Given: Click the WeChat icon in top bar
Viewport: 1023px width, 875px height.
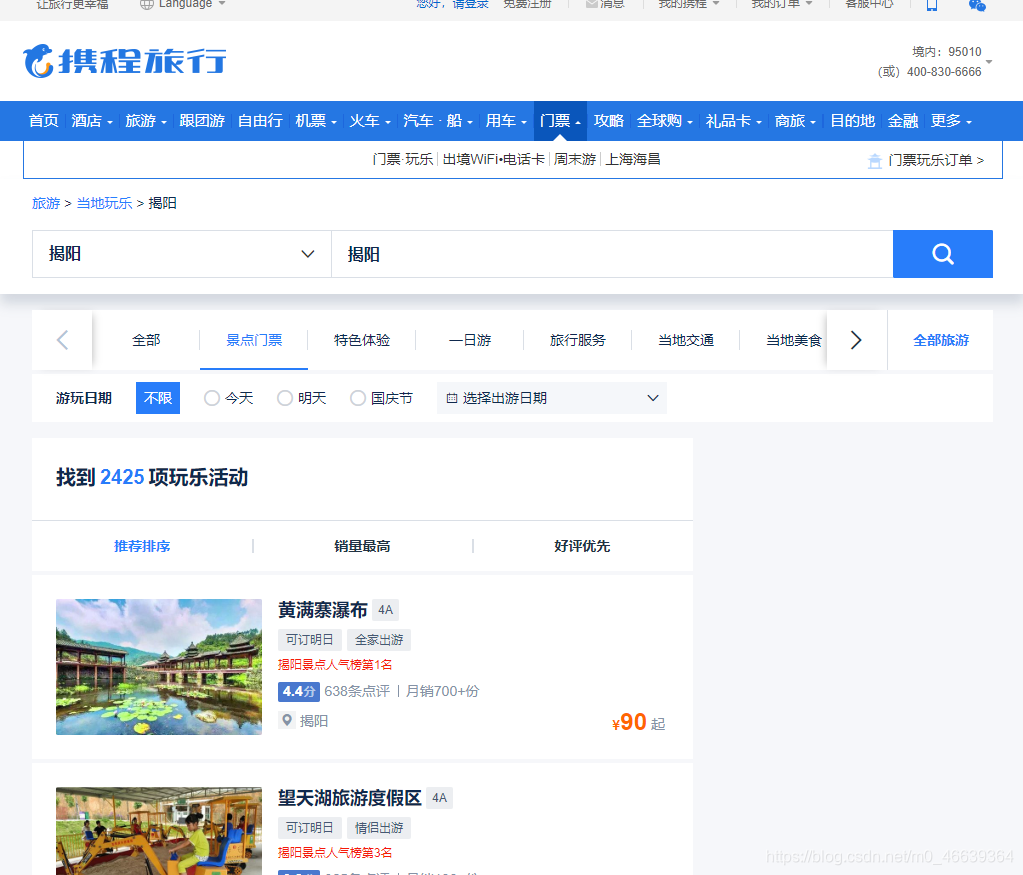Looking at the screenshot, I should coord(977,5).
